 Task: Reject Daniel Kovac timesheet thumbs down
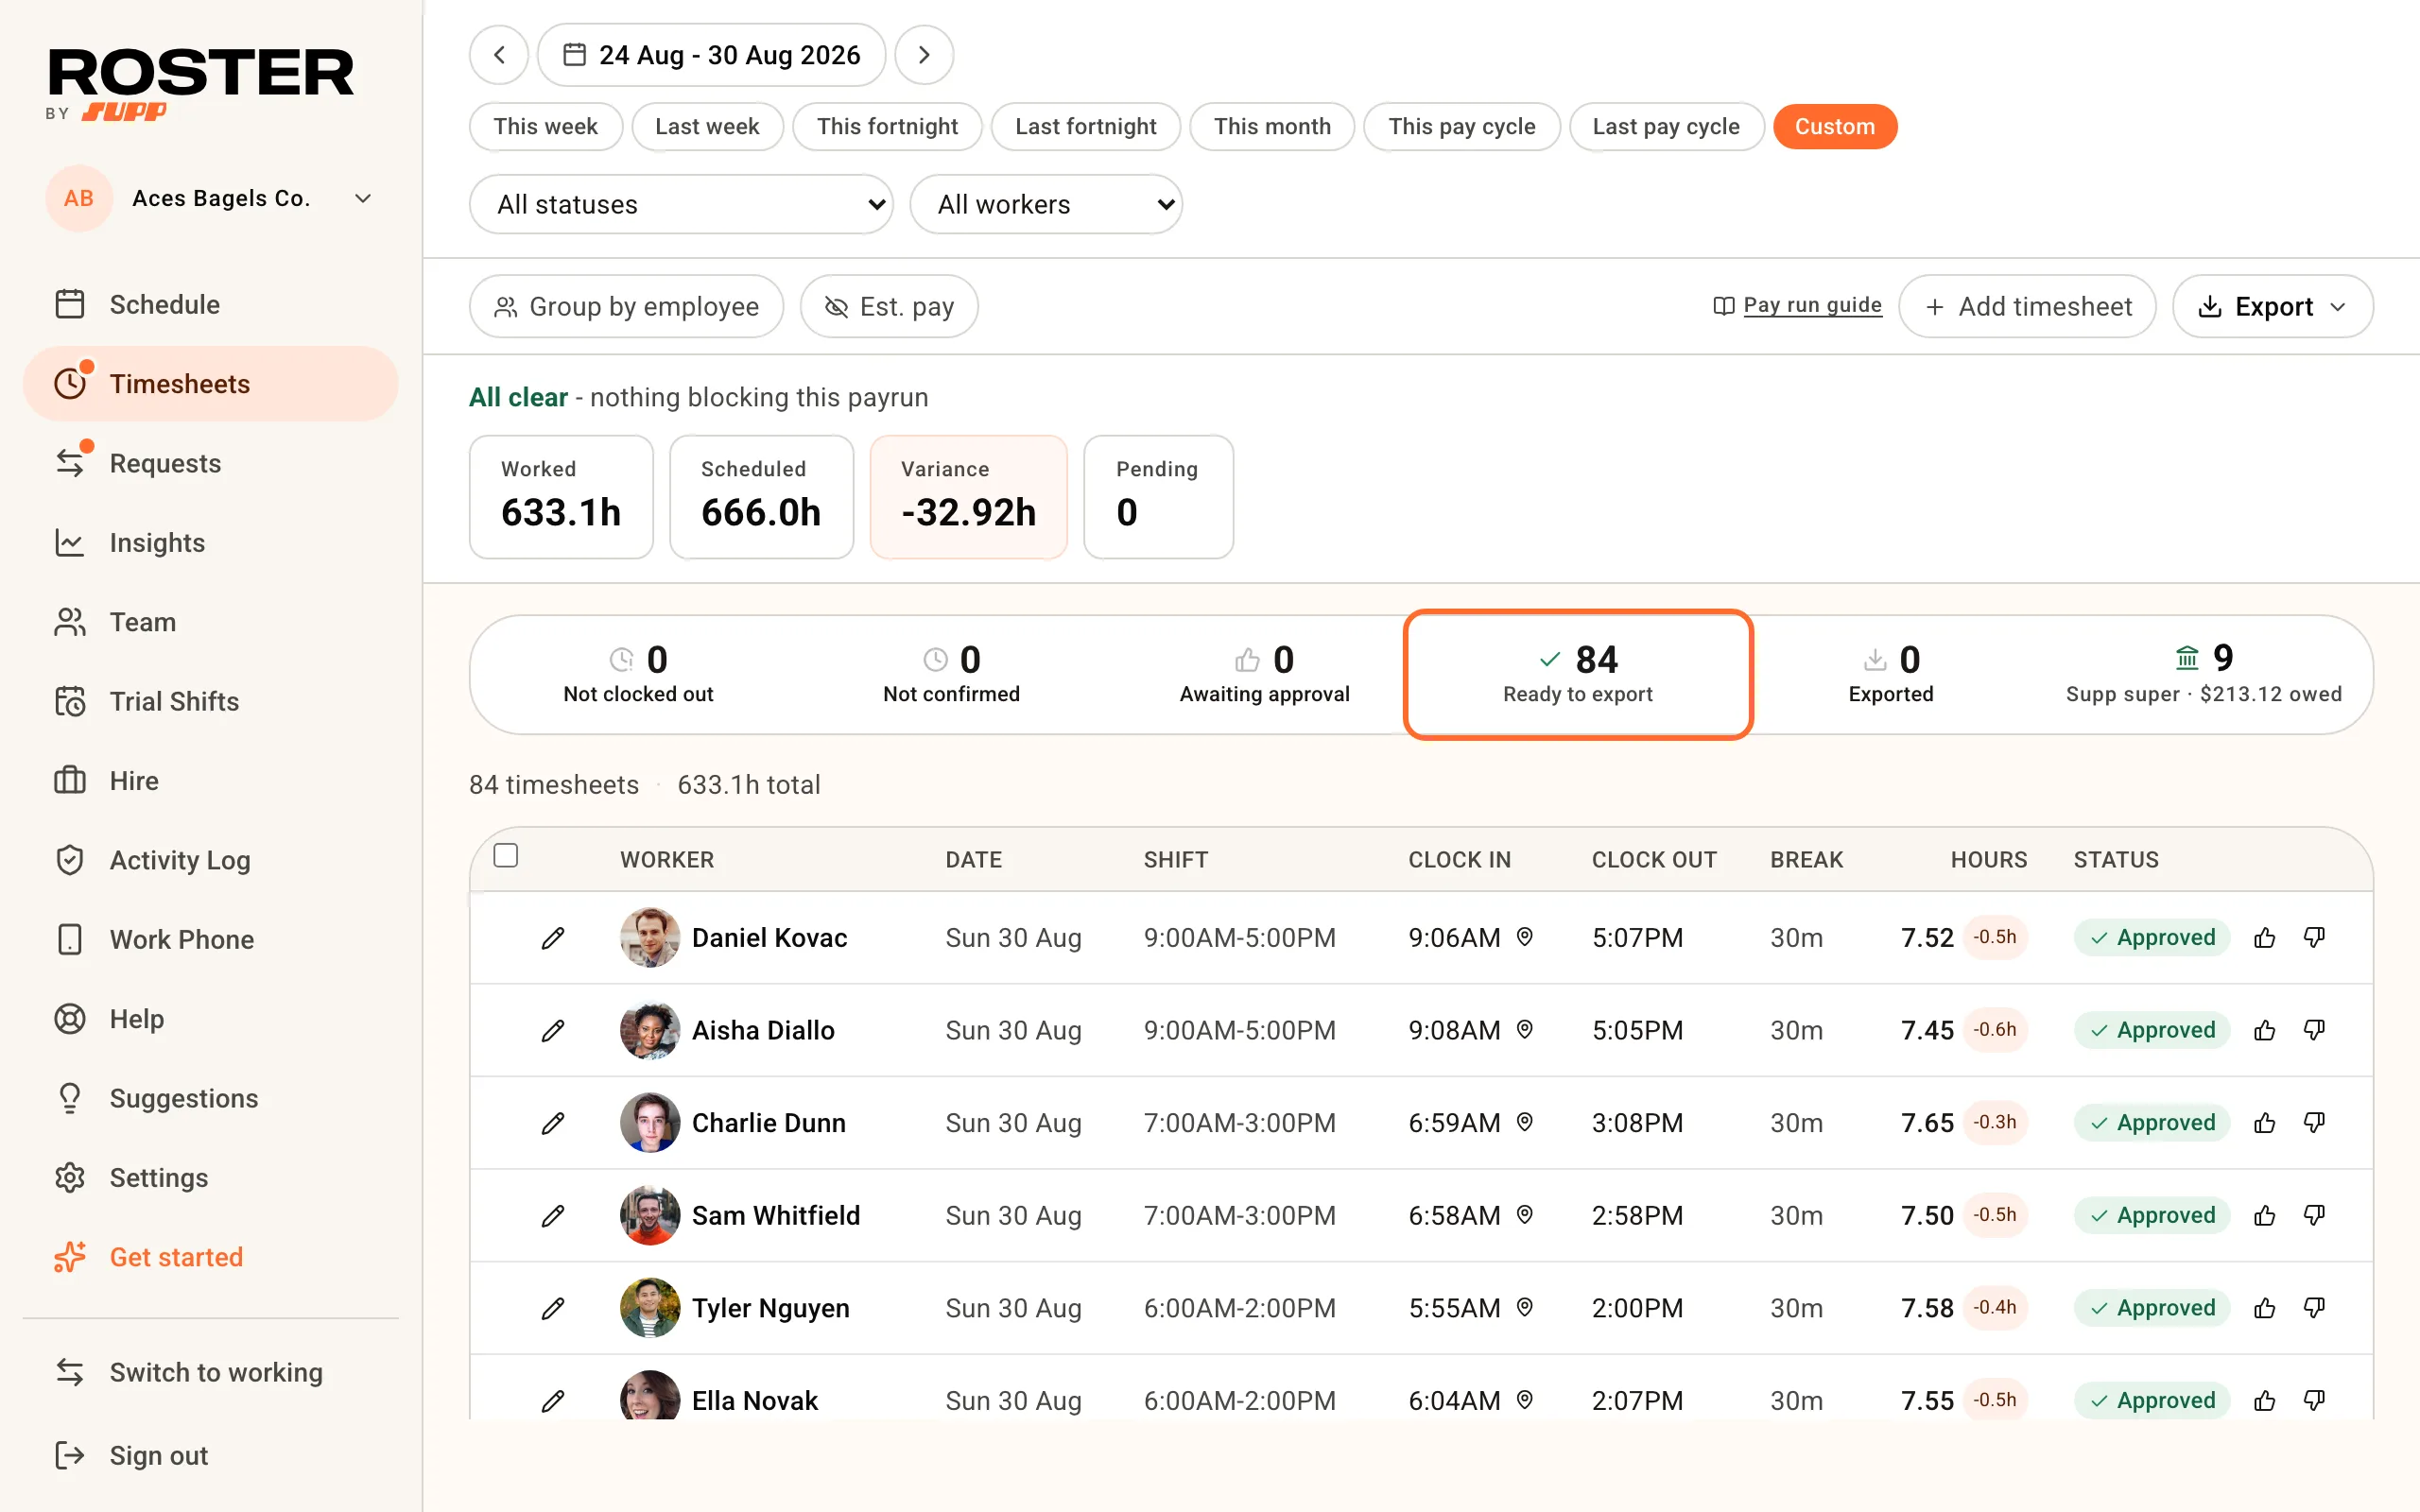click(2314, 938)
